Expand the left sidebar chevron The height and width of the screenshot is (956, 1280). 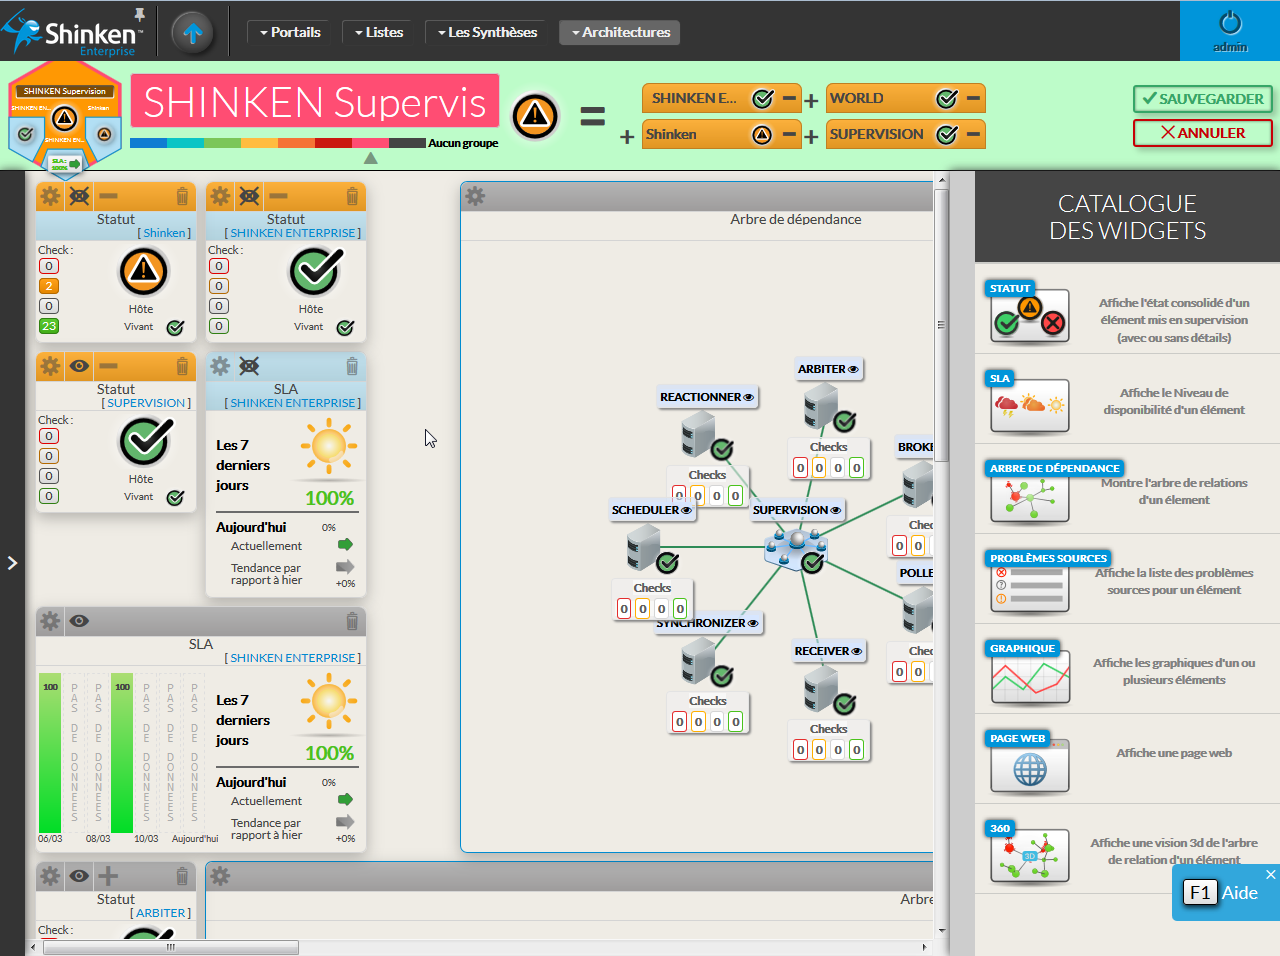coord(12,563)
